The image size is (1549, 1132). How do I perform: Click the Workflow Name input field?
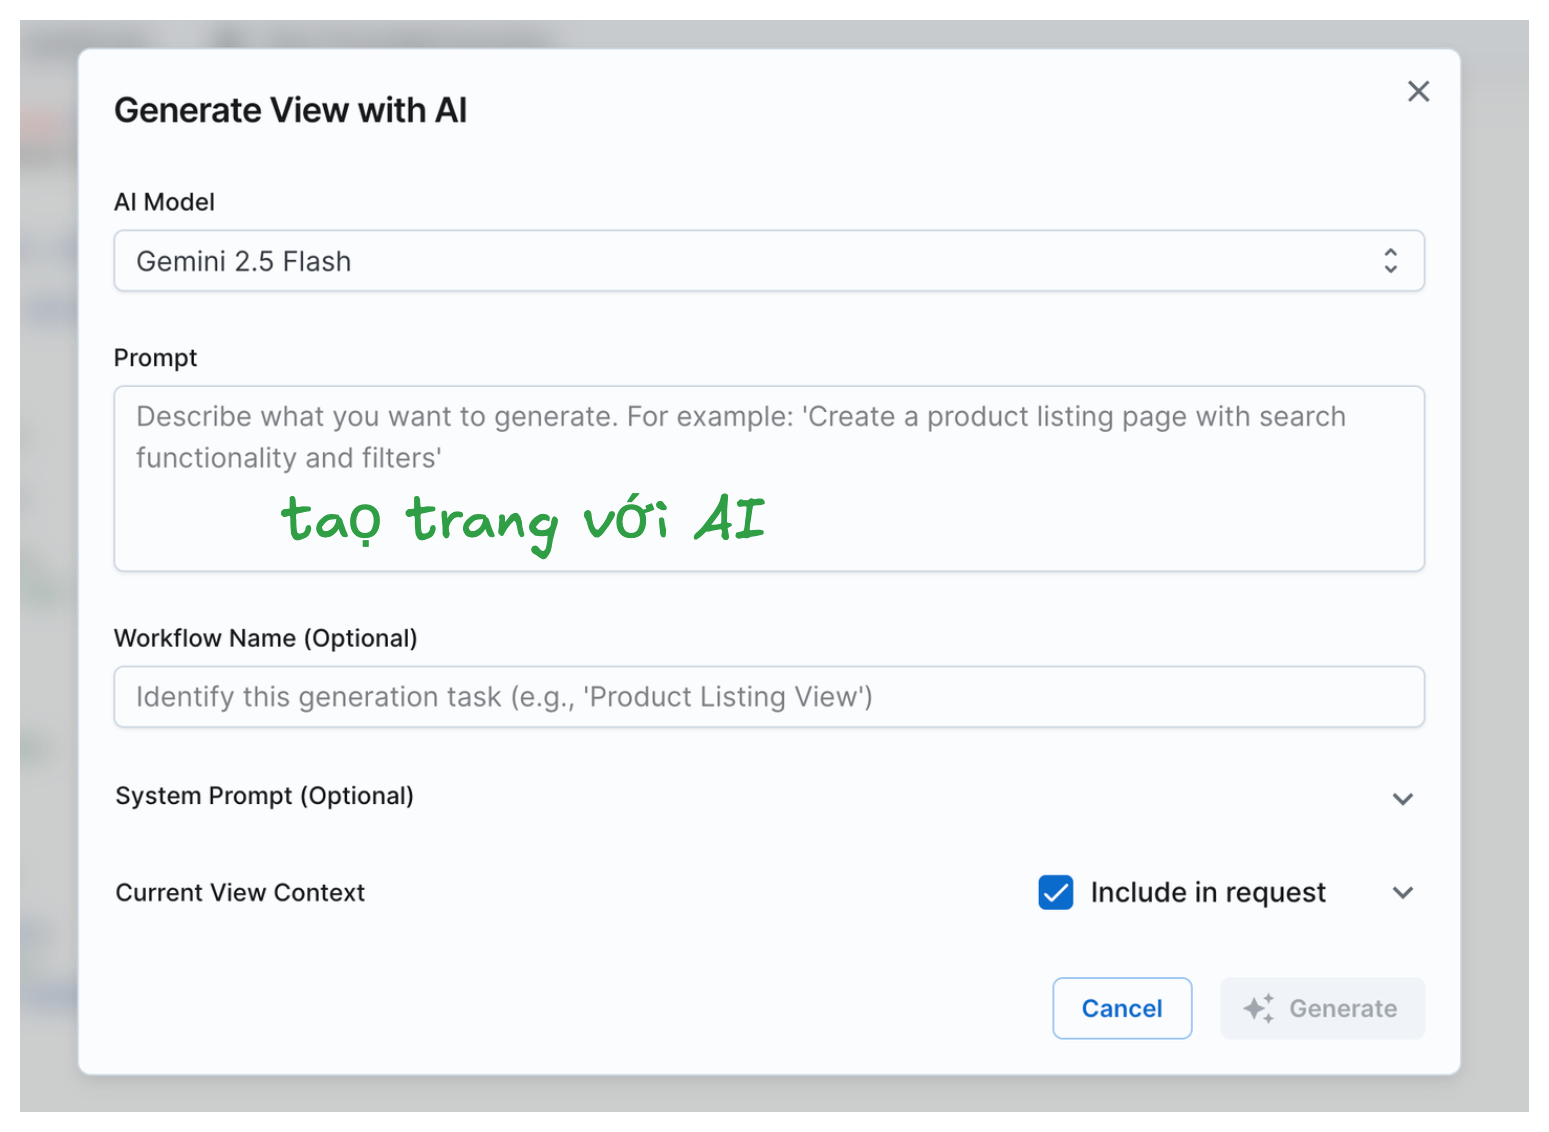pos(769,696)
